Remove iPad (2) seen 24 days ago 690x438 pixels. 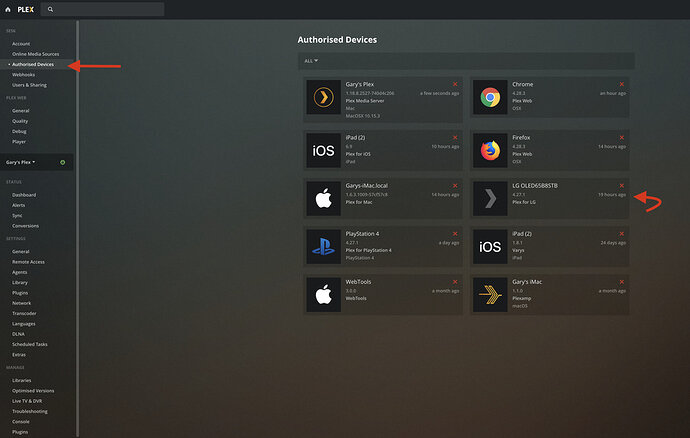[x=622, y=234]
